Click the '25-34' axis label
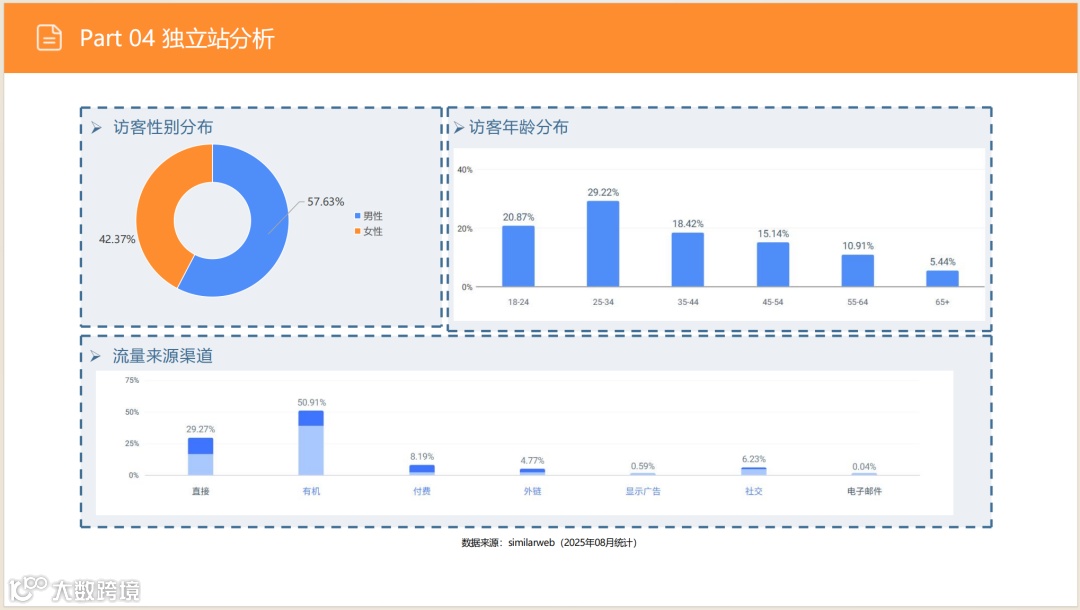 603,302
